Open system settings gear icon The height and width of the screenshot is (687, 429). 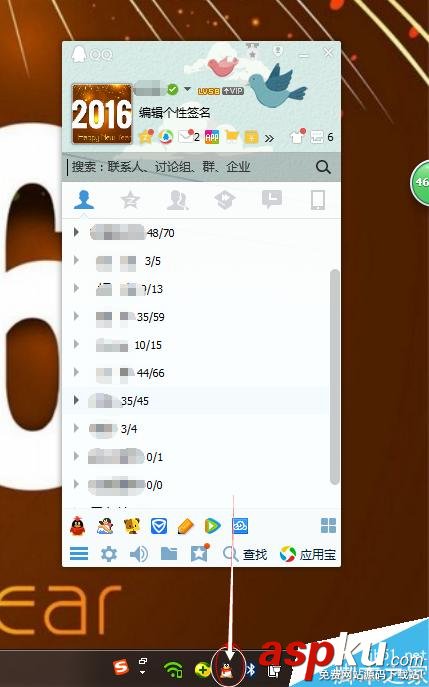pyautogui.click(x=109, y=554)
